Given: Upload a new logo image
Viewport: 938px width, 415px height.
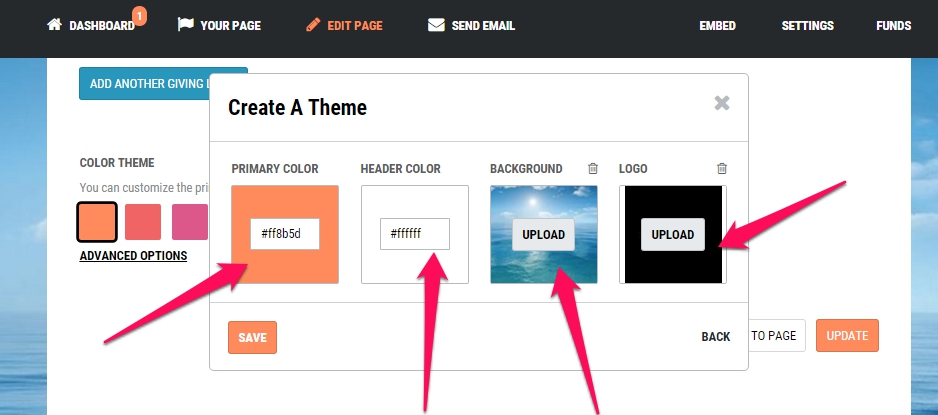Looking at the screenshot, I should 673,234.
